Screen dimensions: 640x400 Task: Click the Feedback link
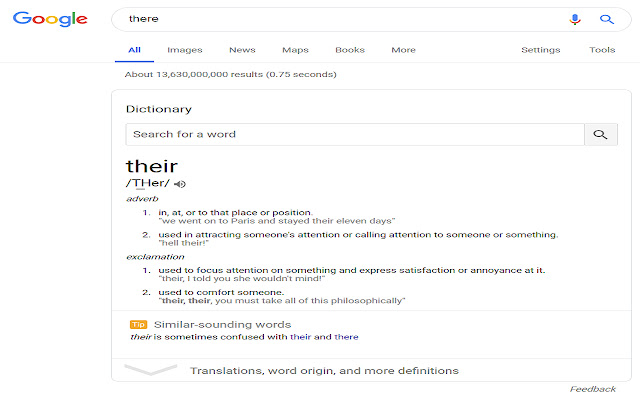coord(592,389)
